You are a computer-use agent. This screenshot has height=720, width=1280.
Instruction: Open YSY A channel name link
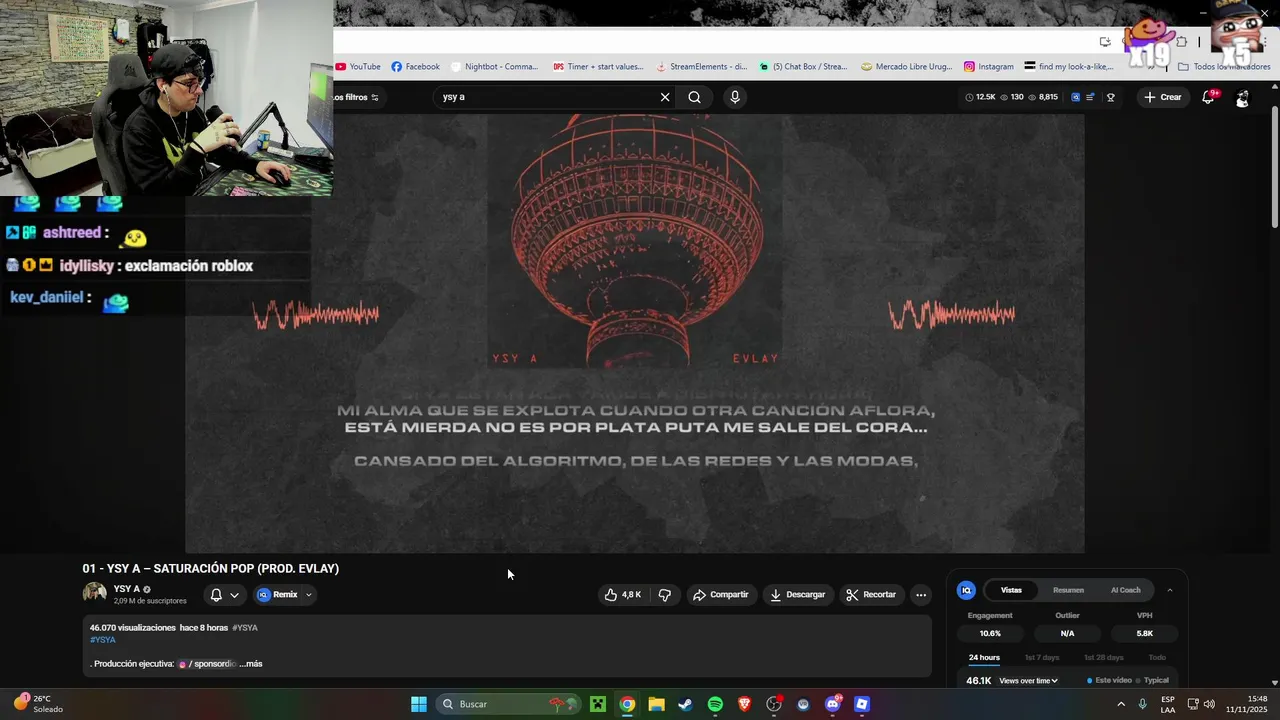(x=126, y=589)
